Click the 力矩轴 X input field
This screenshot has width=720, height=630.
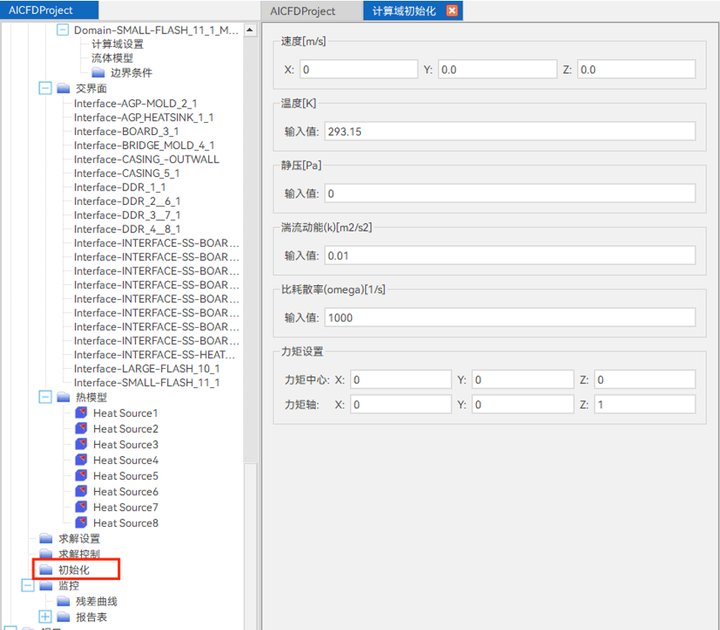pos(401,405)
